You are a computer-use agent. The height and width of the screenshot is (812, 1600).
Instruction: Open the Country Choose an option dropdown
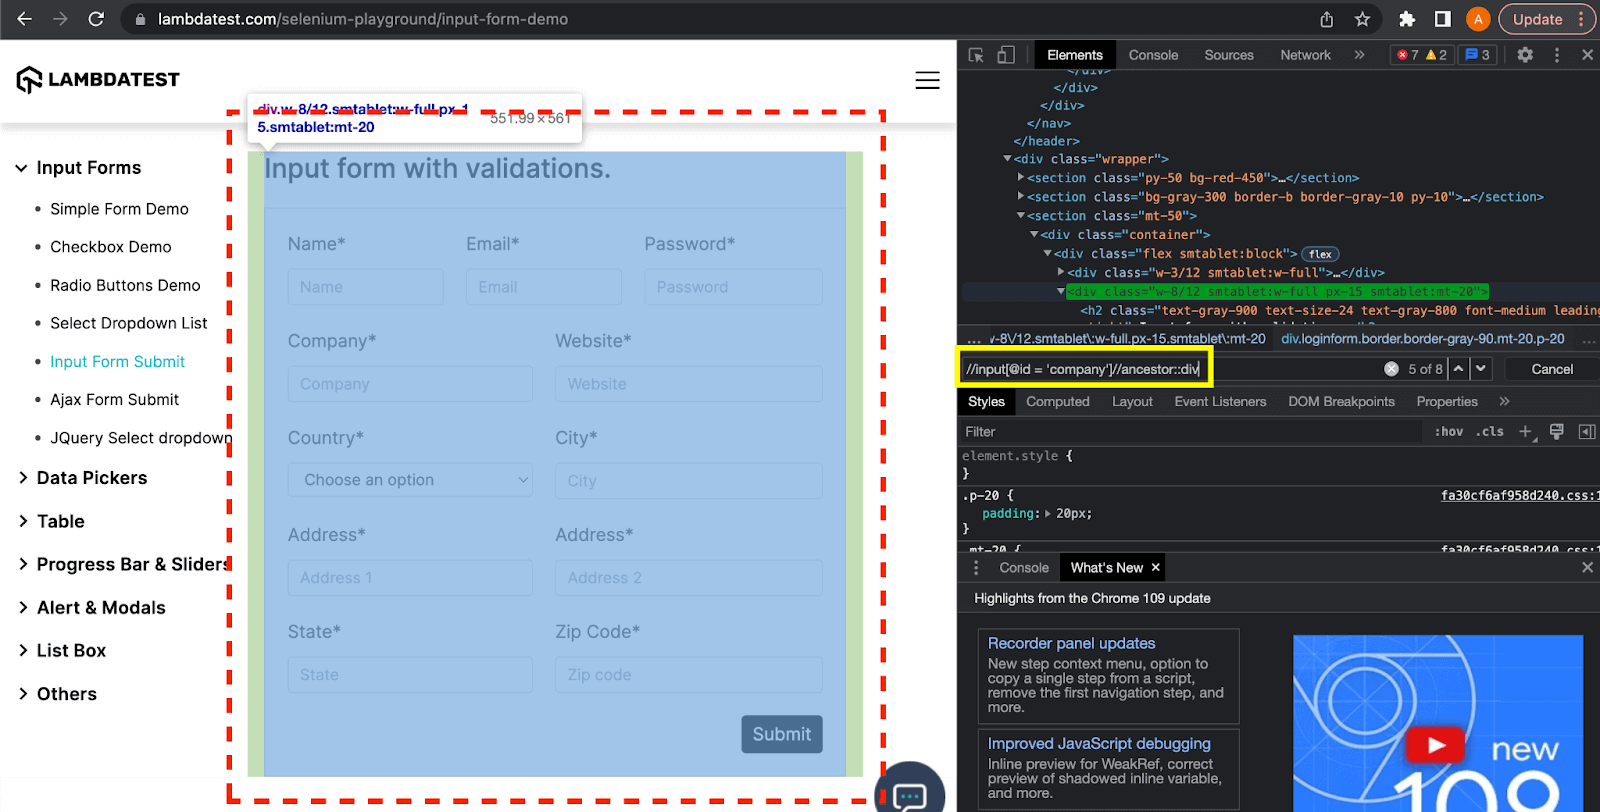click(410, 480)
